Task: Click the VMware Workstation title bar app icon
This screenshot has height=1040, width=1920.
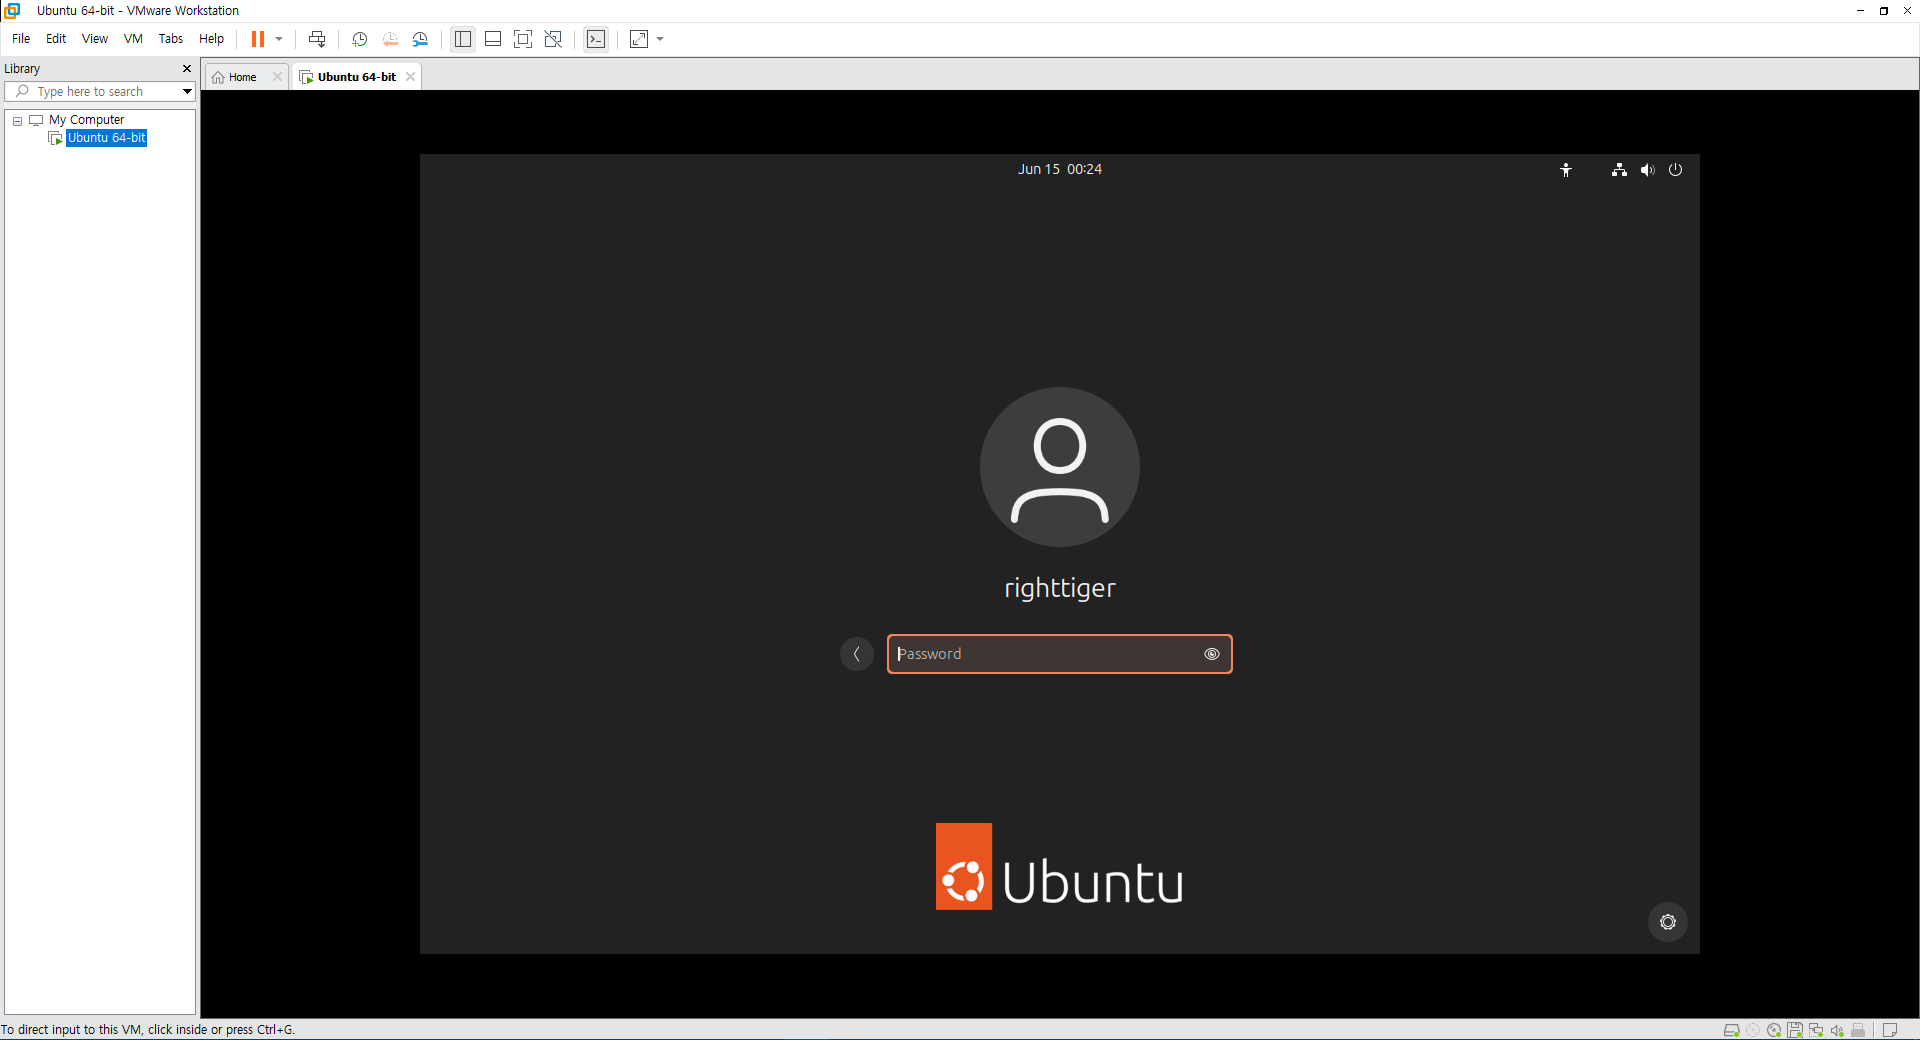Action: 12,10
